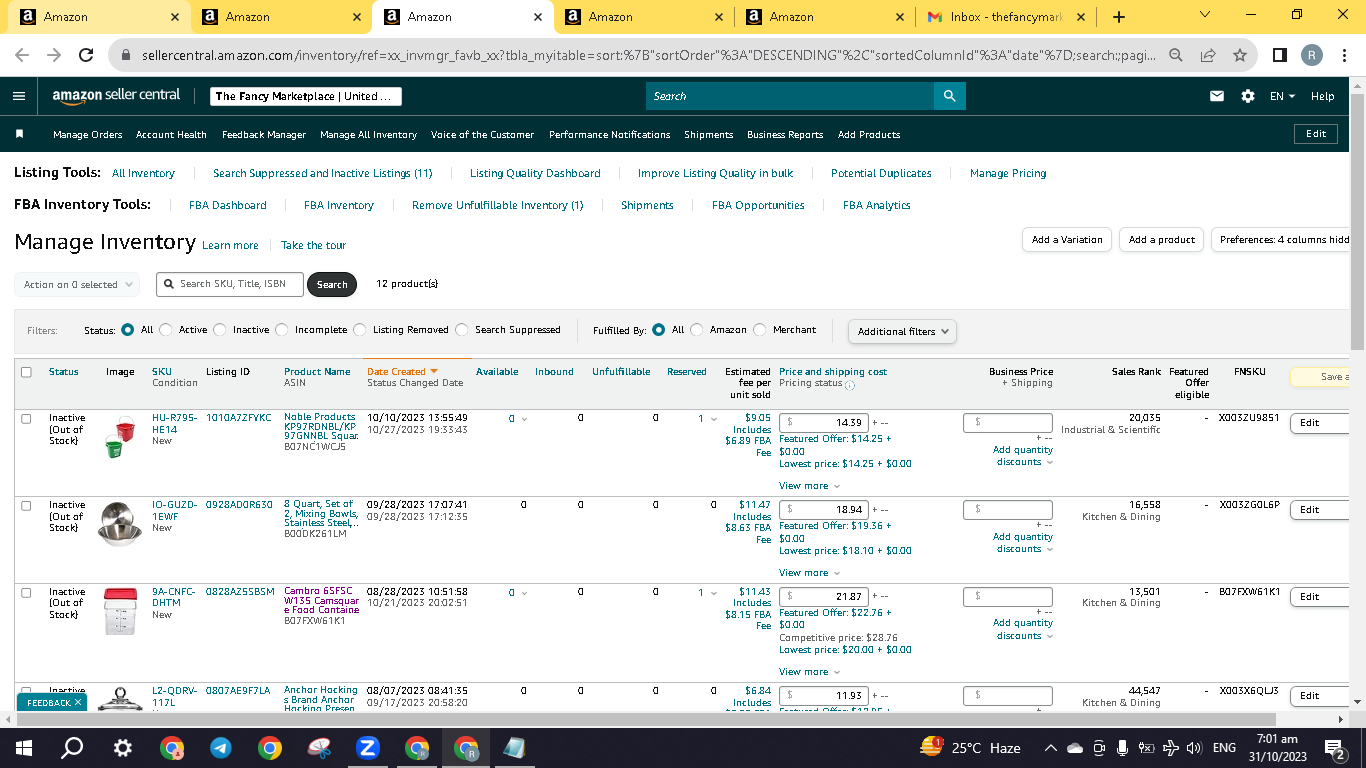Image resolution: width=1366 pixels, height=768 pixels.
Task: Open the Windows notification center
Action: point(1333,748)
